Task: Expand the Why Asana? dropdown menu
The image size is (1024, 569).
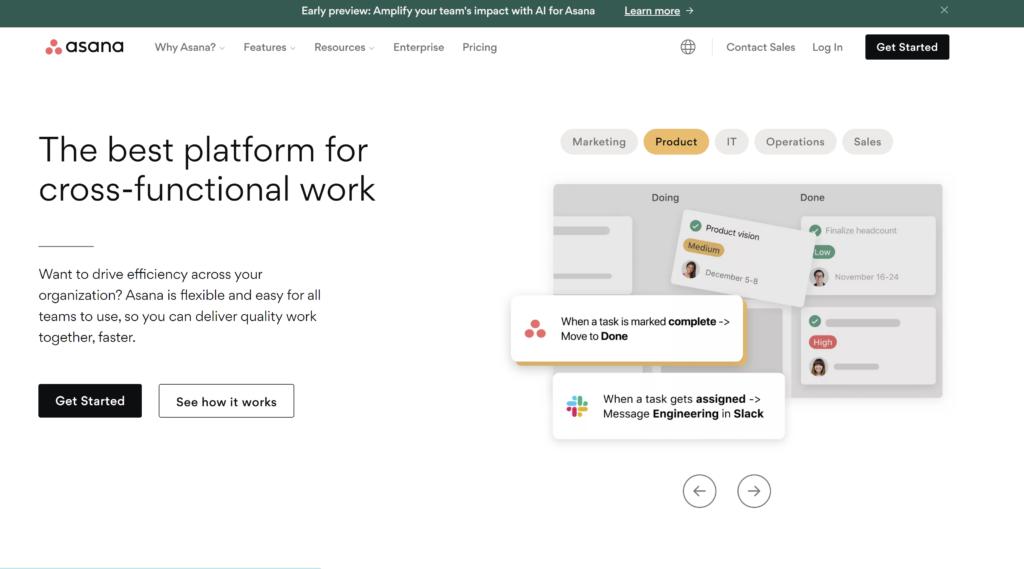Action: [189, 47]
